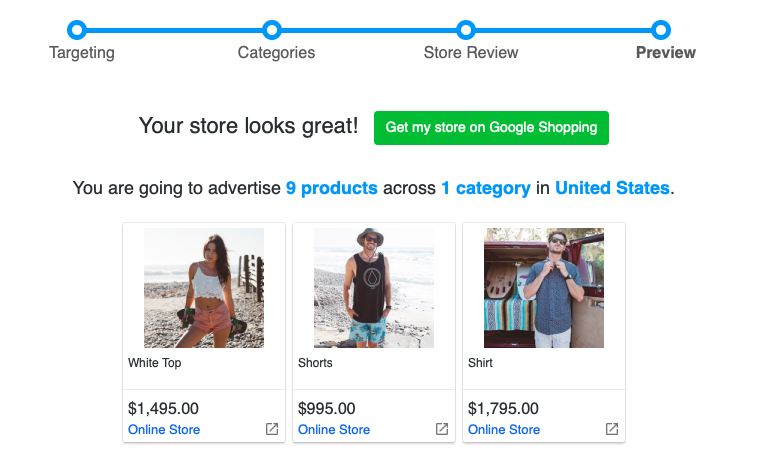
Task: Click the Targeting step circle
Action: click(x=78, y=30)
